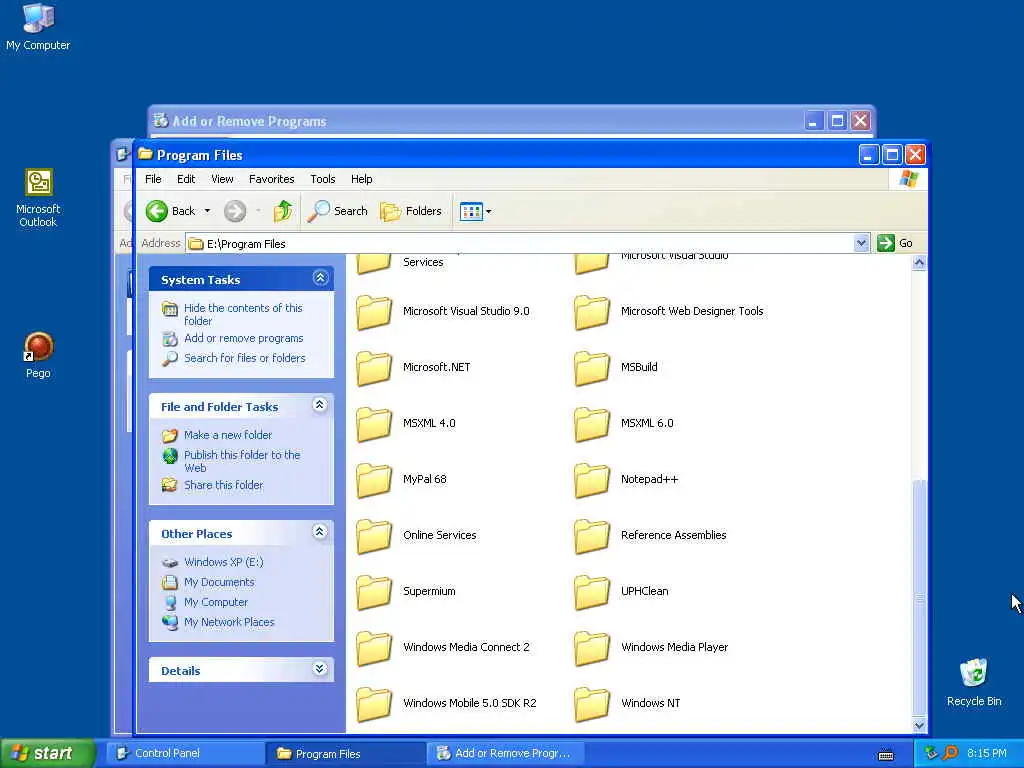The height and width of the screenshot is (768, 1024).
Task: Go back using the green Back arrow
Action: (157, 211)
